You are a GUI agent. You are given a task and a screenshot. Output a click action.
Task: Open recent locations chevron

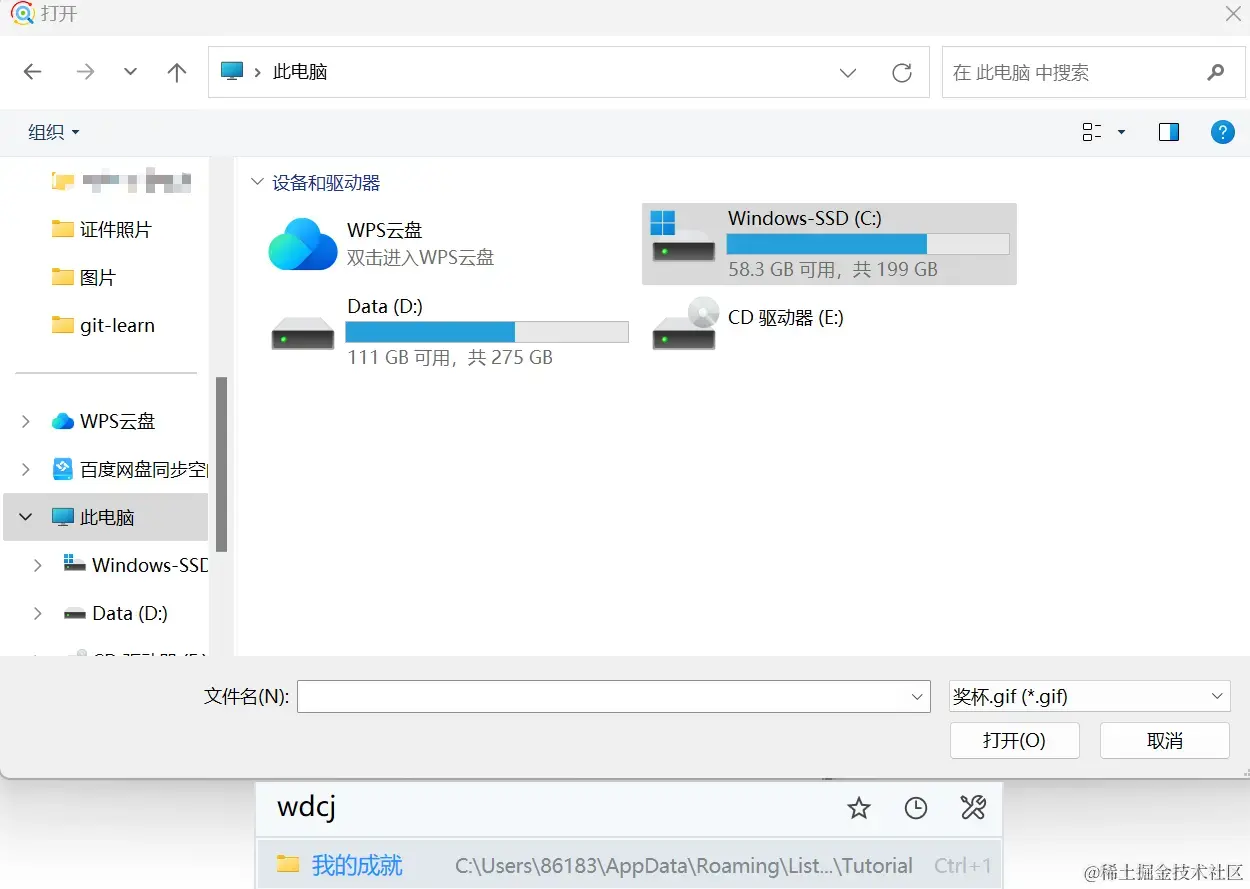coord(130,72)
